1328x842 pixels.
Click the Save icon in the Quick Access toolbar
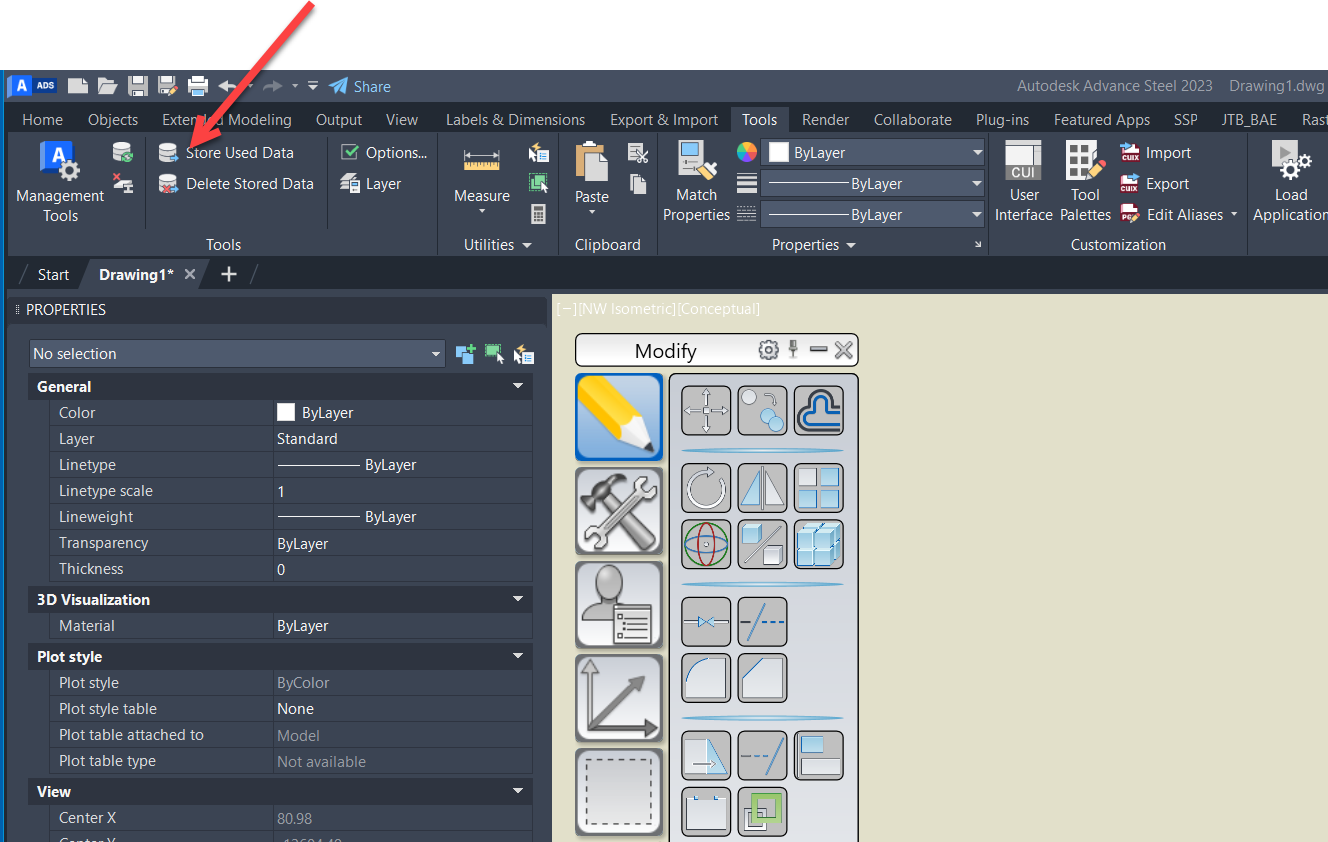click(x=138, y=86)
